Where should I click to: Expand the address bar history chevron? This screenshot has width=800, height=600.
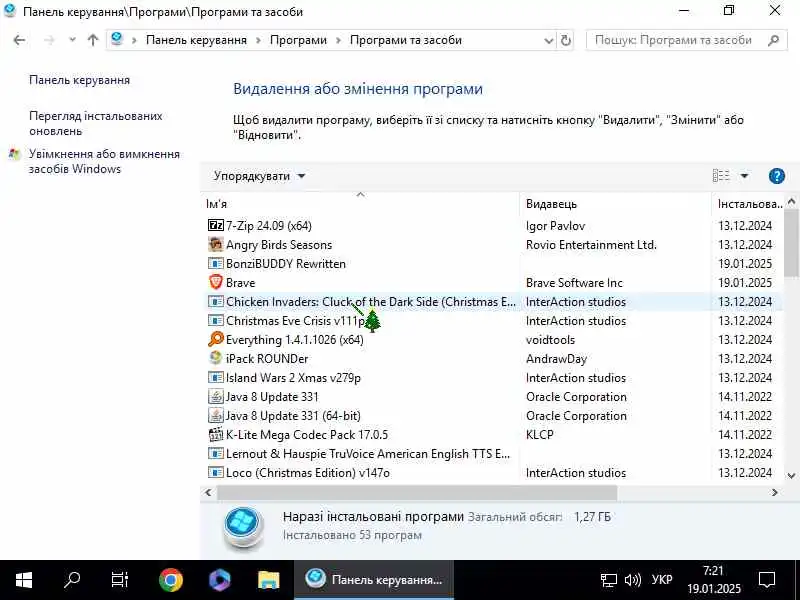coord(548,40)
